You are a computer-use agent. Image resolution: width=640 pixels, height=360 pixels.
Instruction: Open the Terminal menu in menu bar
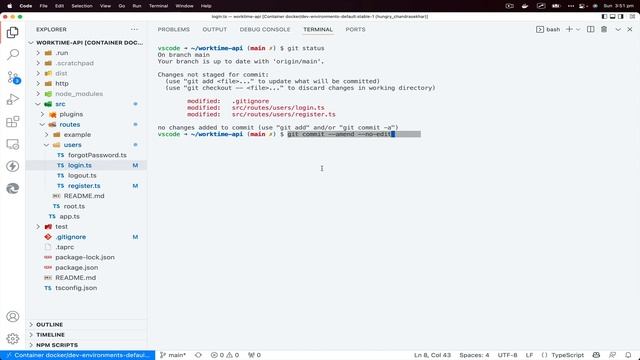coord(158,6)
